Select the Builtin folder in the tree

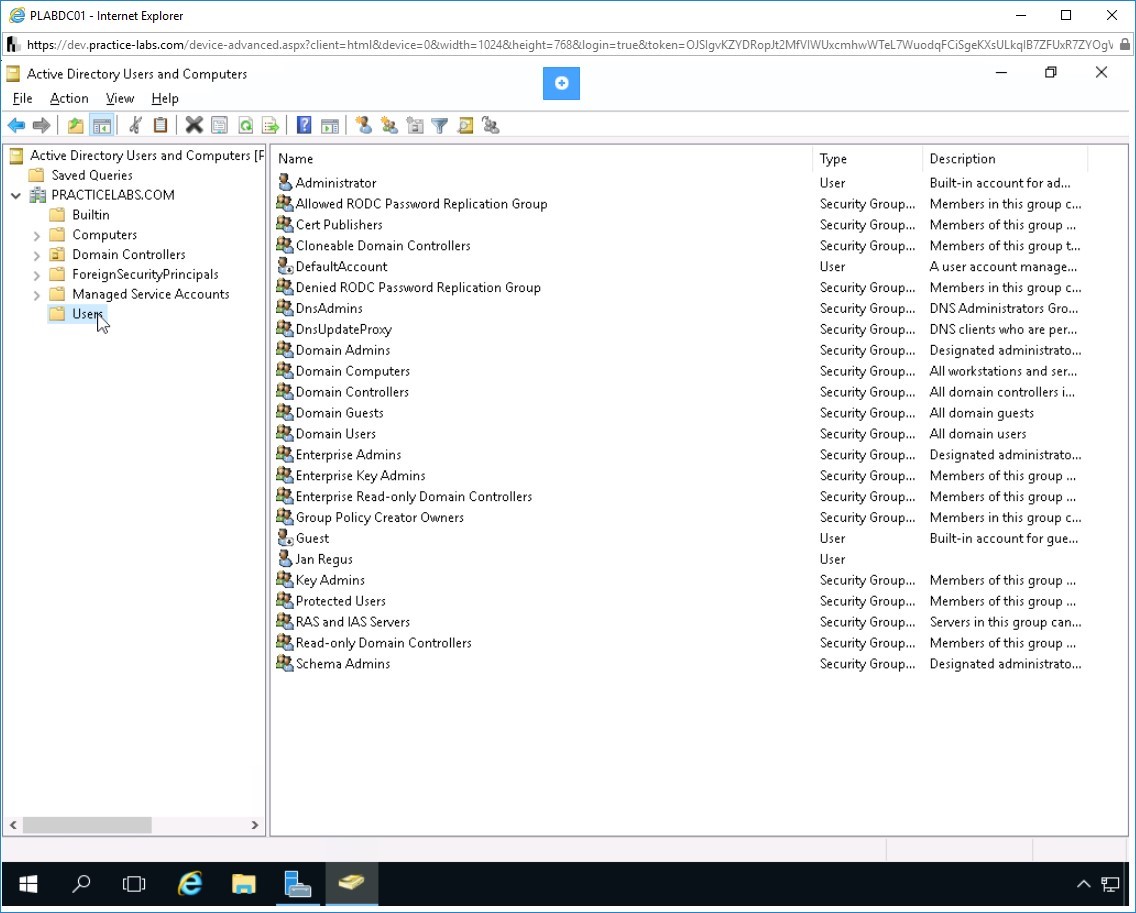(91, 215)
